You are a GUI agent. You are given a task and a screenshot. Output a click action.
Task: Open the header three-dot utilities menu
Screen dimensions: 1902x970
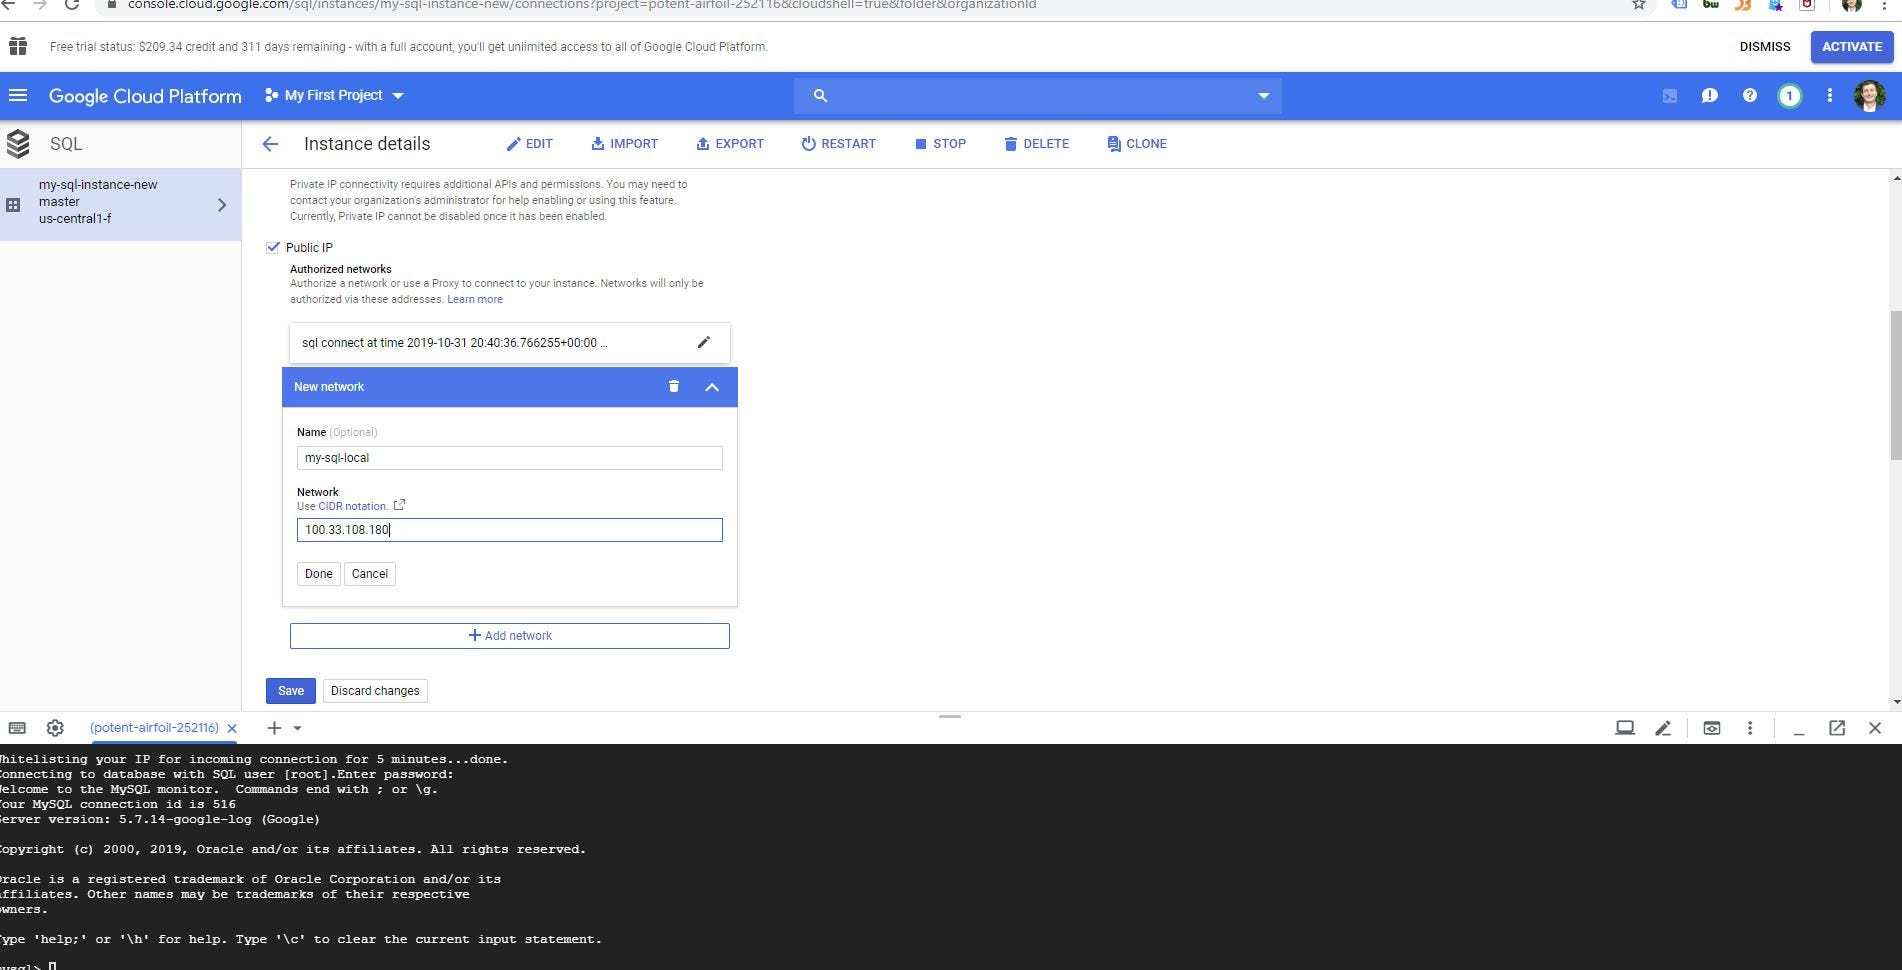pyautogui.click(x=1830, y=96)
